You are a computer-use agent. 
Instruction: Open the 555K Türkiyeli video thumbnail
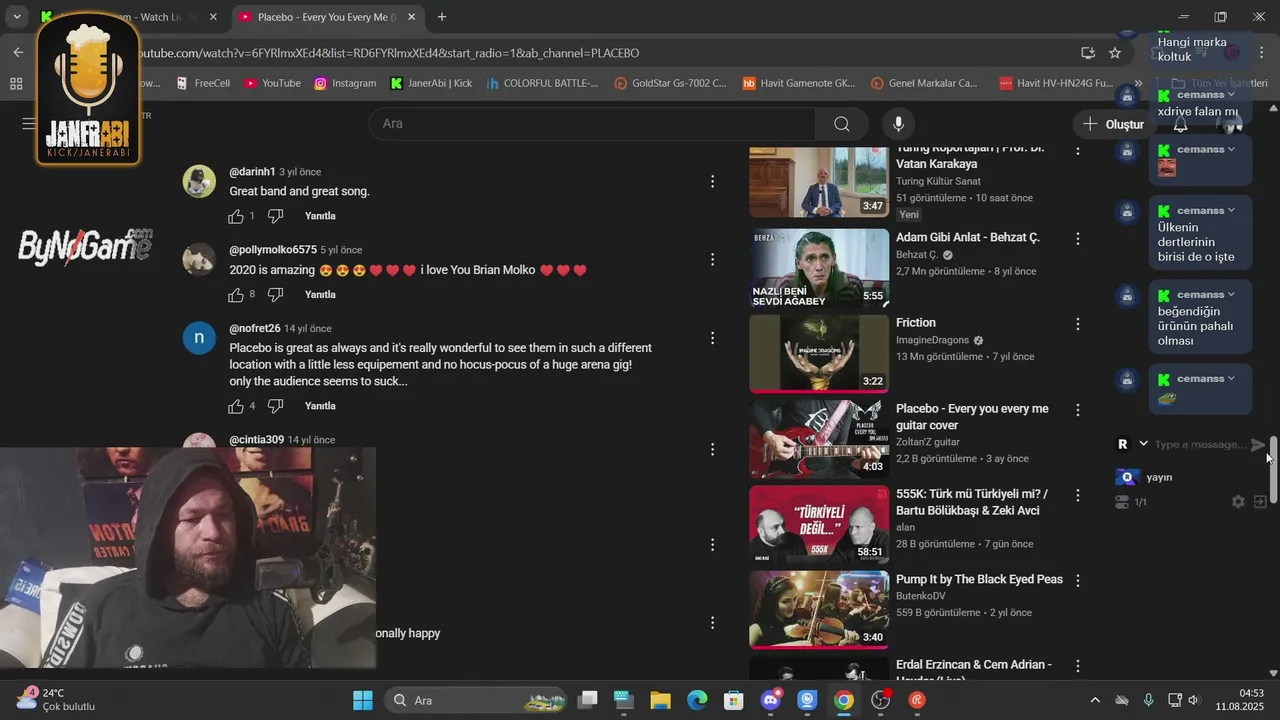coord(819,525)
